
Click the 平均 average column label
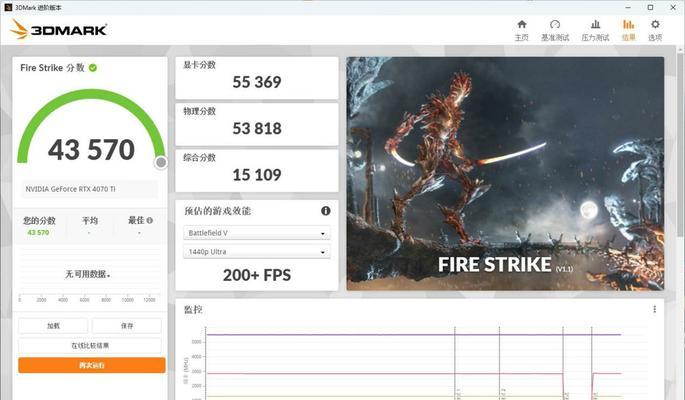coord(90,221)
